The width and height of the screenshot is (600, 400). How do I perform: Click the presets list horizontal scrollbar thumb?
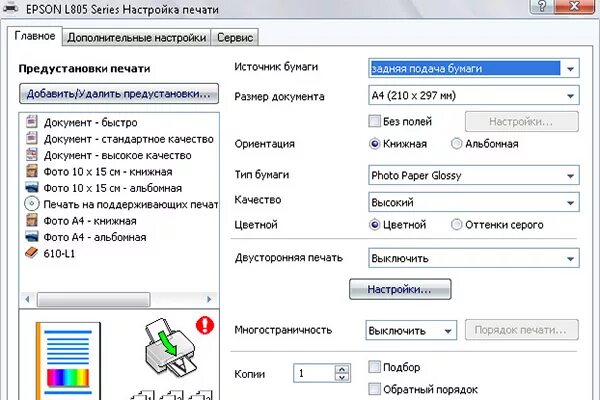pos(93,299)
